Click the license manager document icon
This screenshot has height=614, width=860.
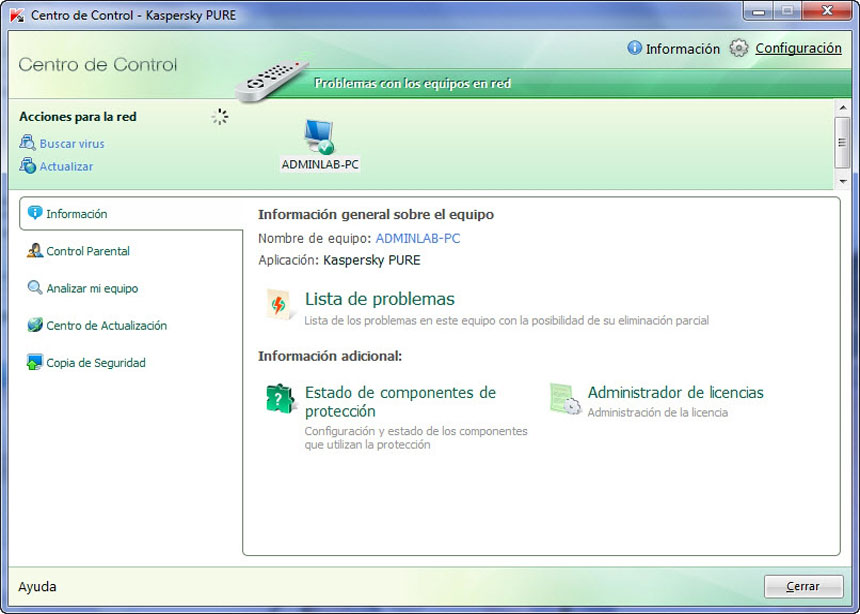coord(565,399)
